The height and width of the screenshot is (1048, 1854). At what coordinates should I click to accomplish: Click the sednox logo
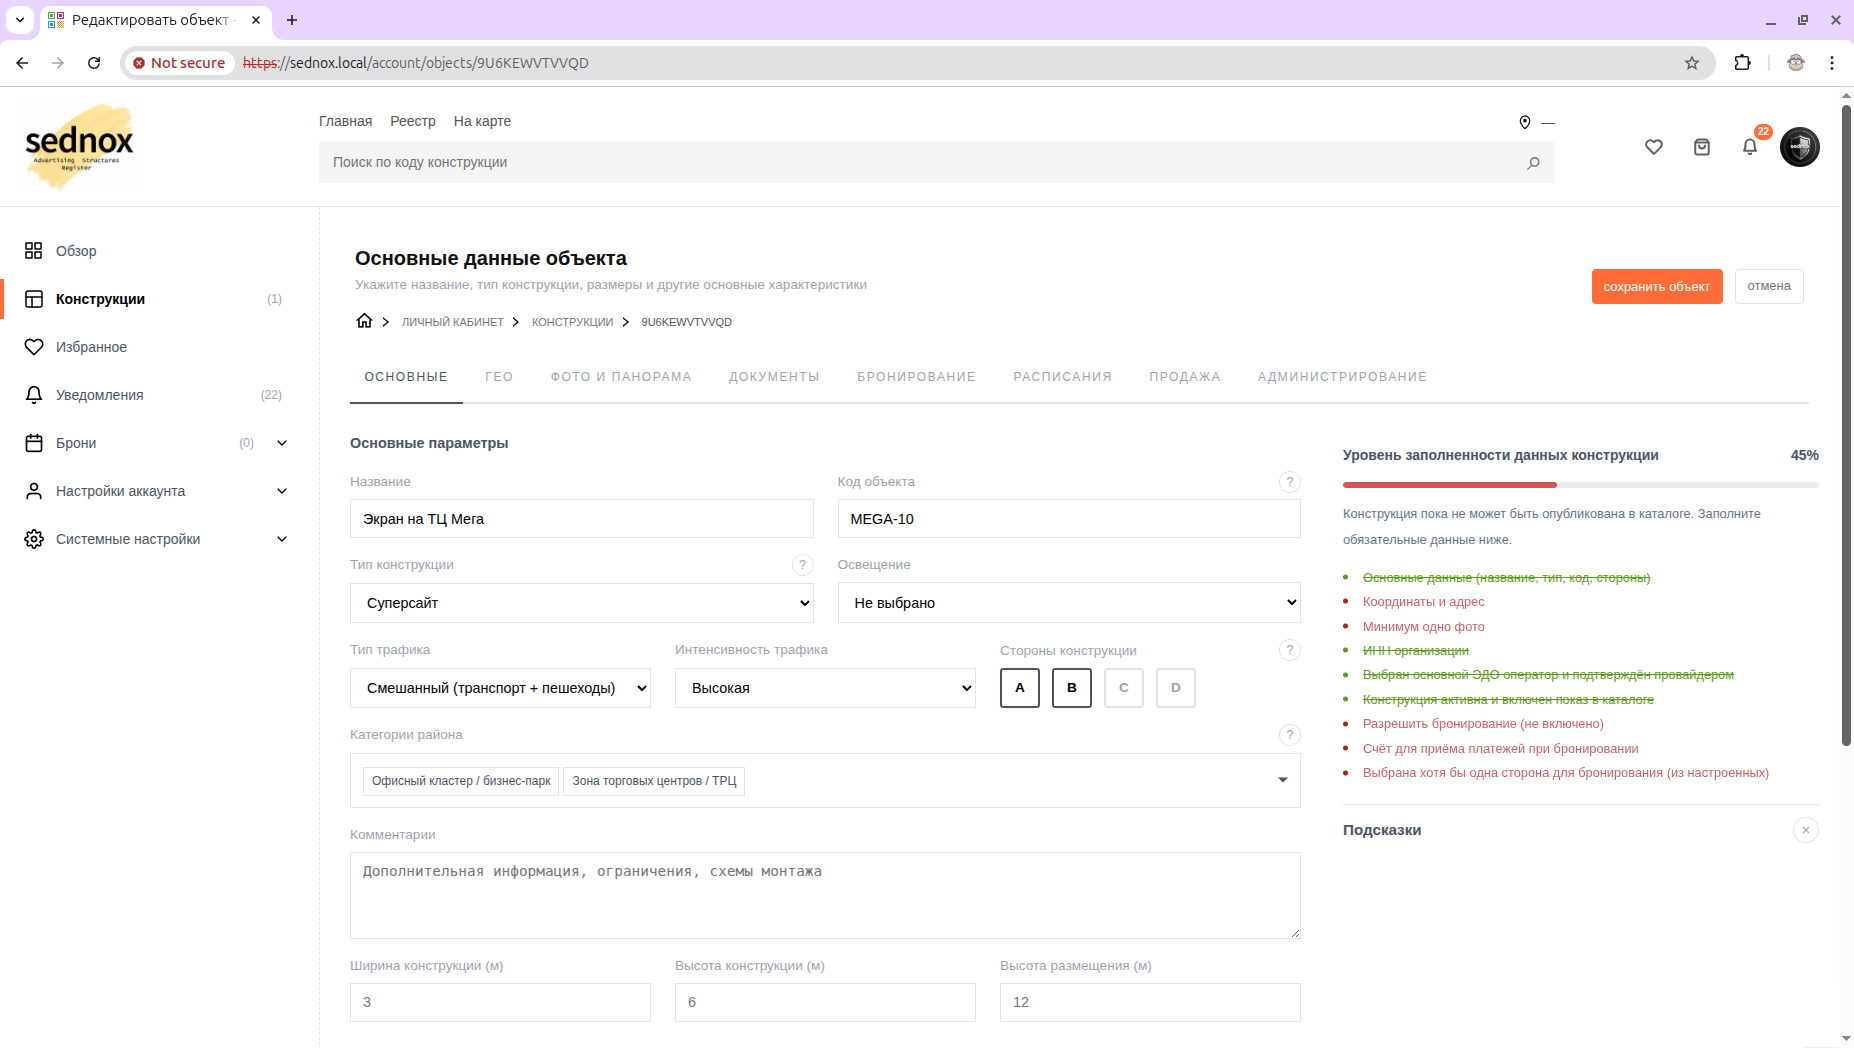pos(79,146)
